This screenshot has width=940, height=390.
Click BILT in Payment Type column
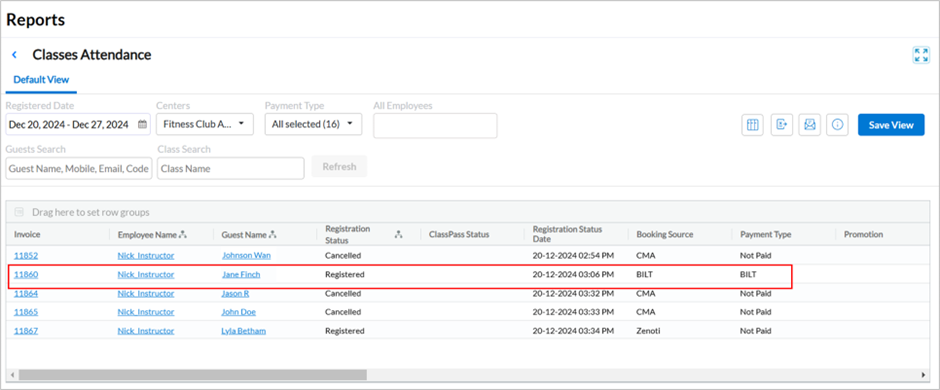click(748, 274)
